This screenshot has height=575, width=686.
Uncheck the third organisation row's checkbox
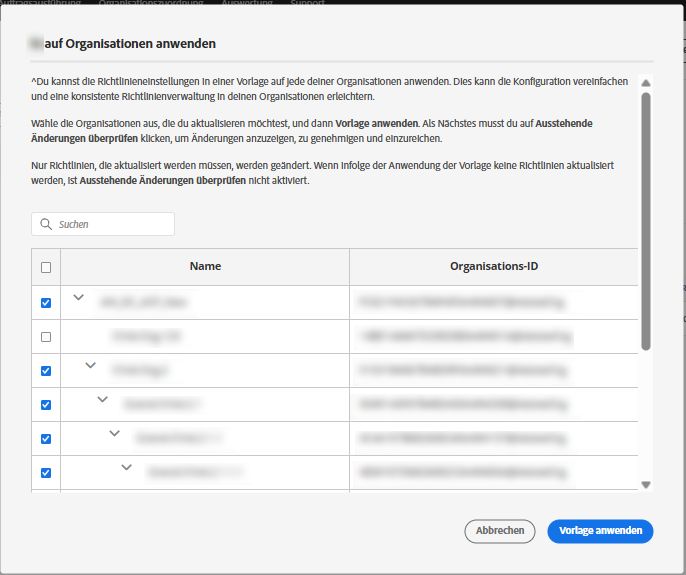tap(46, 371)
